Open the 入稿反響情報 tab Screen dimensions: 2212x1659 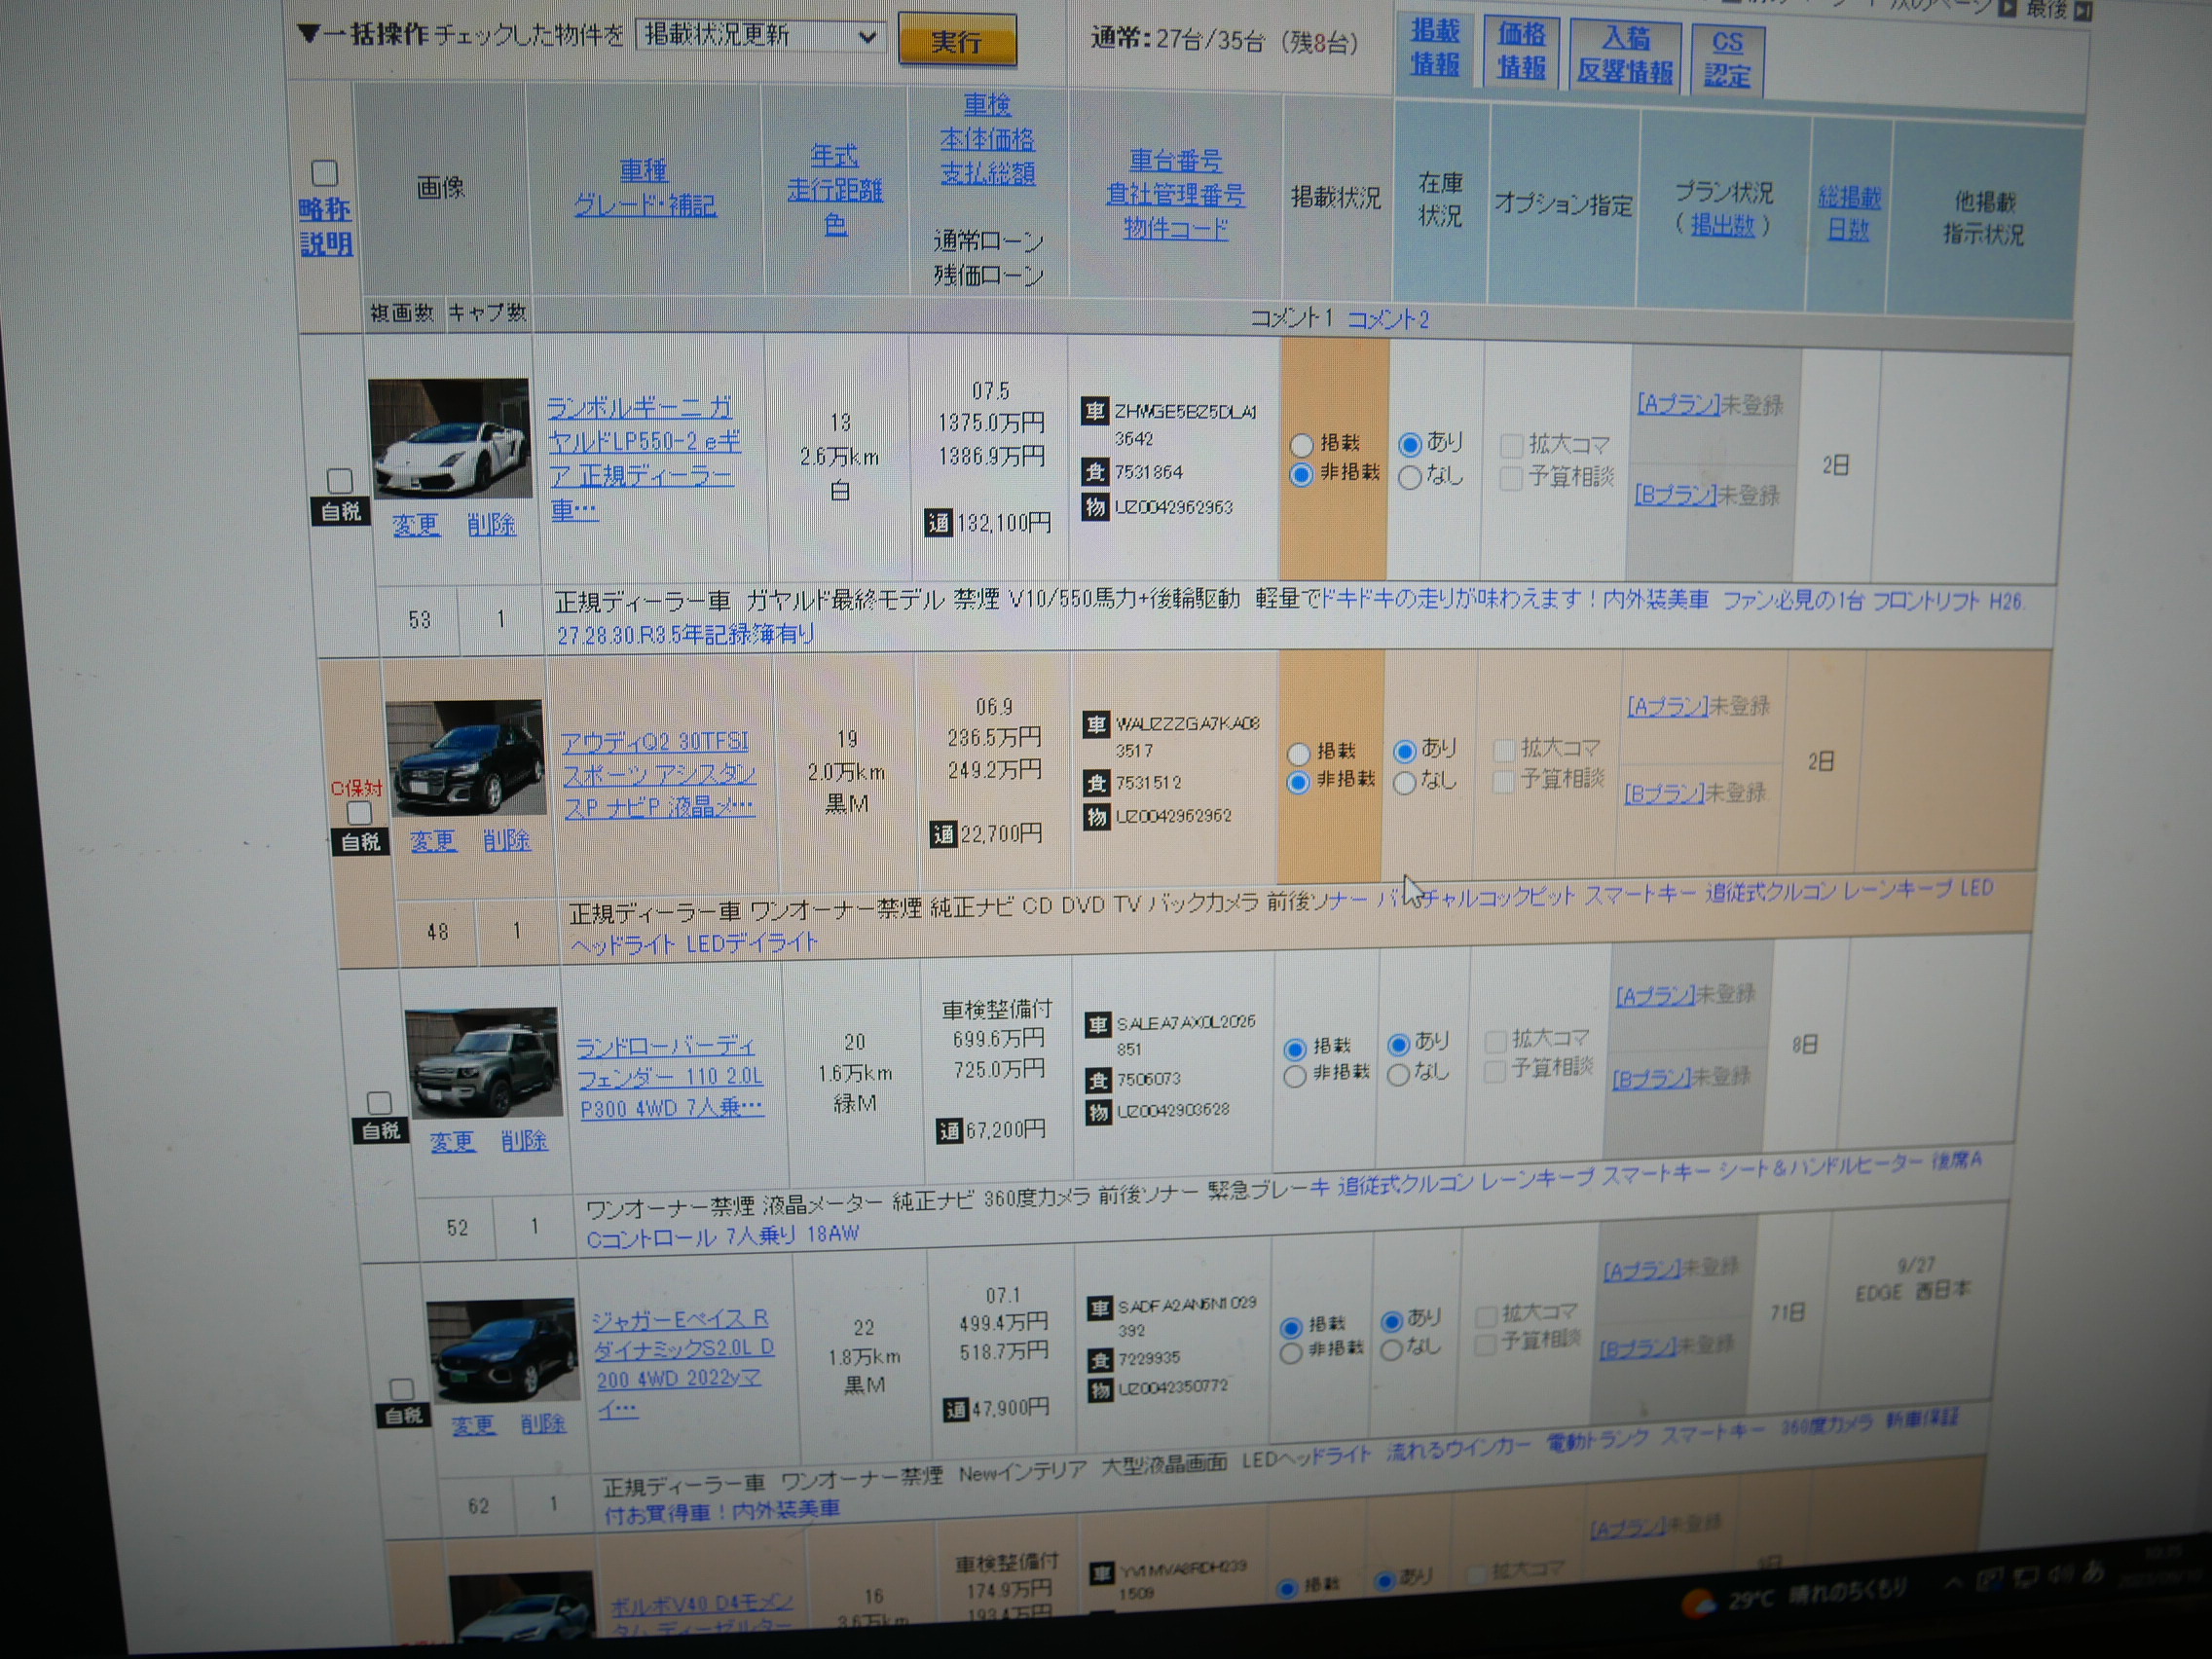(1625, 55)
